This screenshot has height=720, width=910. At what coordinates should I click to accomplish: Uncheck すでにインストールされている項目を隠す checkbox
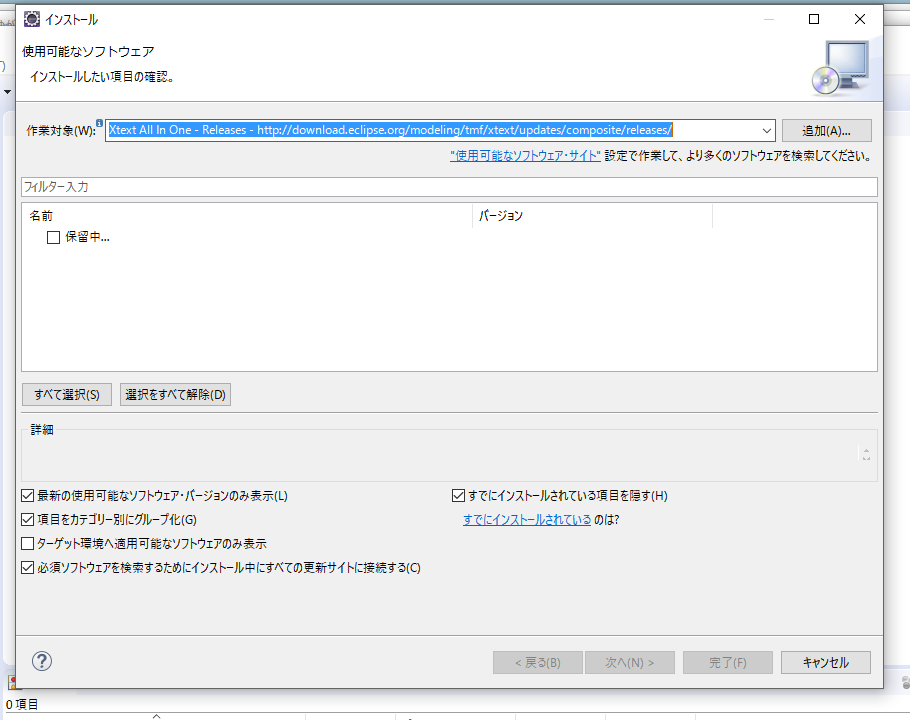[x=459, y=496]
